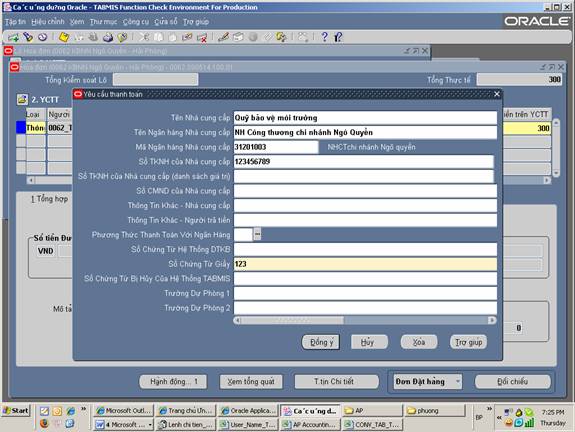
Task: Click the Save toolbar icon
Action: click(x=64, y=37)
